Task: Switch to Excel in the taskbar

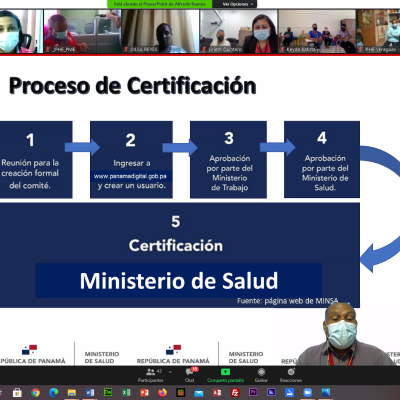Action: [x=126, y=393]
